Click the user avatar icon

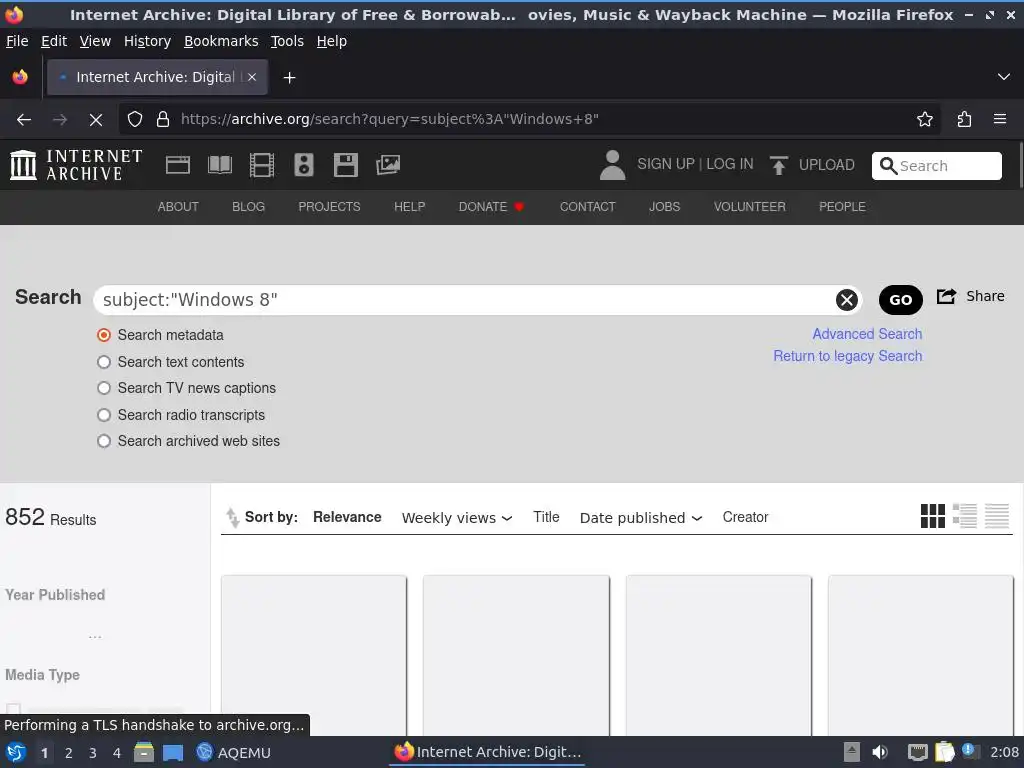click(x=612, y=165)
